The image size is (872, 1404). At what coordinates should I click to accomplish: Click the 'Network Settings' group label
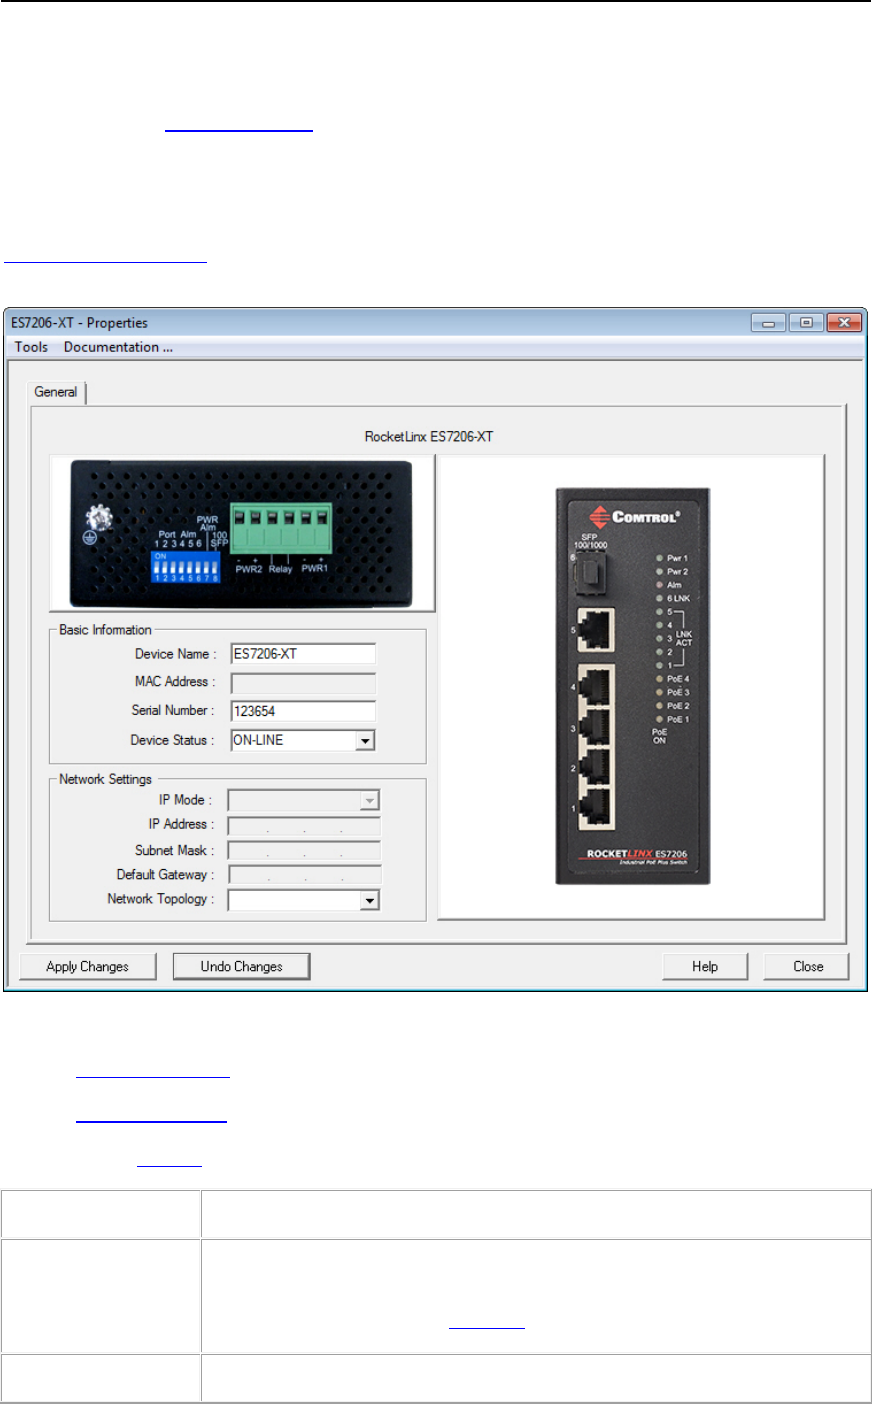pyautogui.click(x=105, y=779)
